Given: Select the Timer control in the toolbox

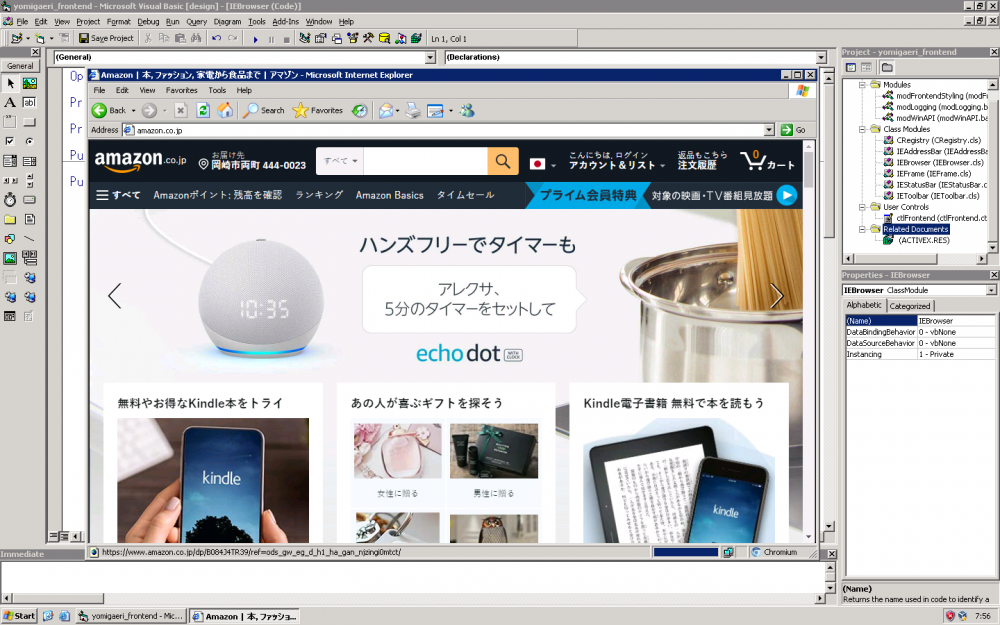Looking at the screenshot, I should point(10,200).
